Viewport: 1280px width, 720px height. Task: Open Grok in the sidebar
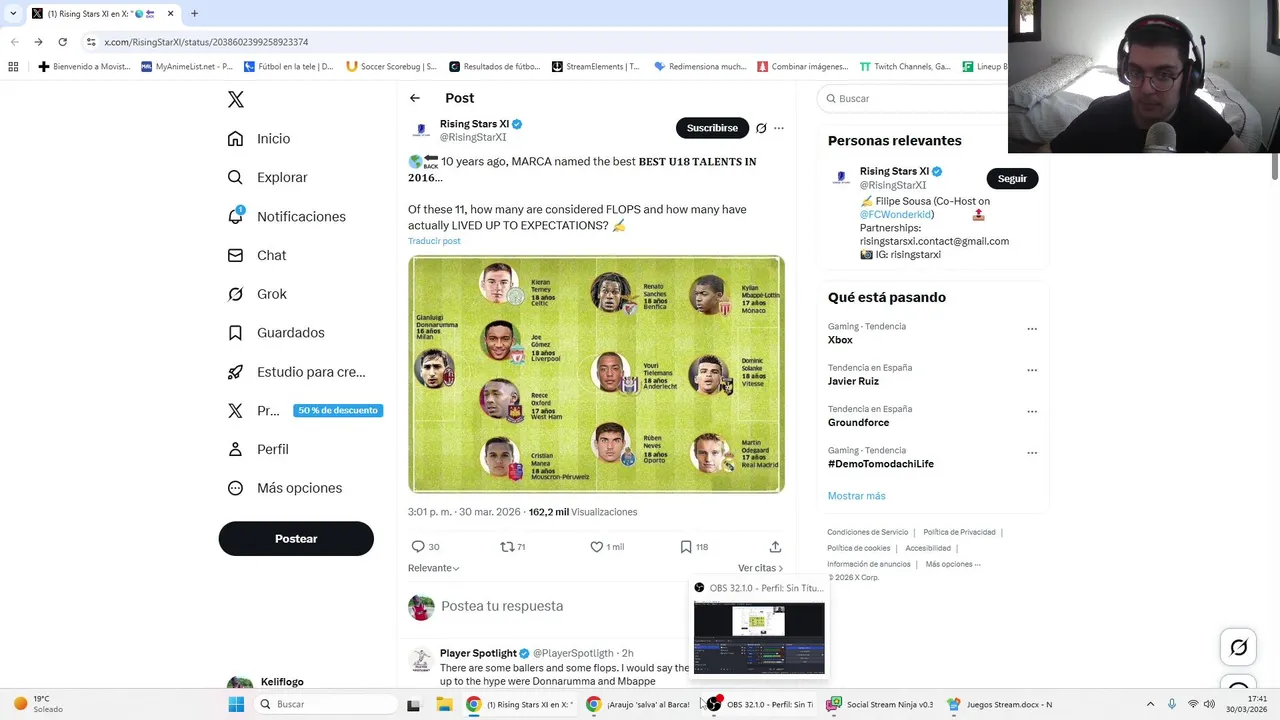[x=257, y=294]
